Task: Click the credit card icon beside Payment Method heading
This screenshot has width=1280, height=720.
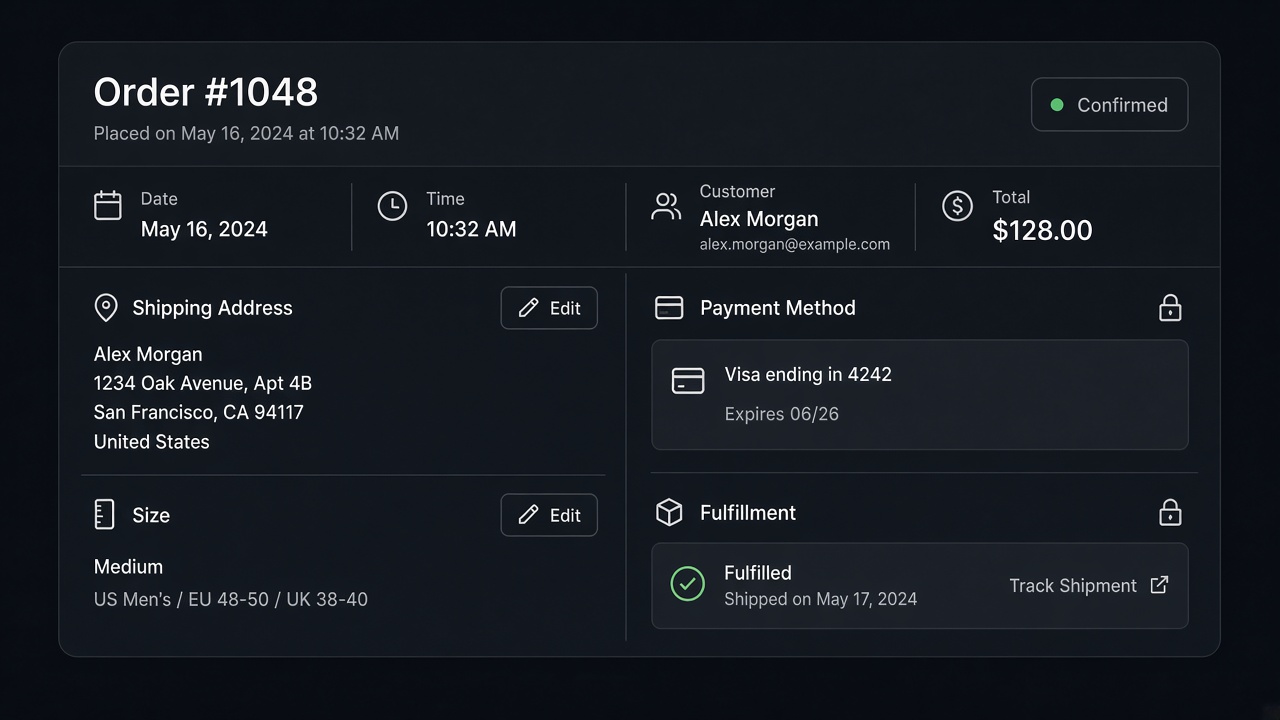Action: pos(669,308)
